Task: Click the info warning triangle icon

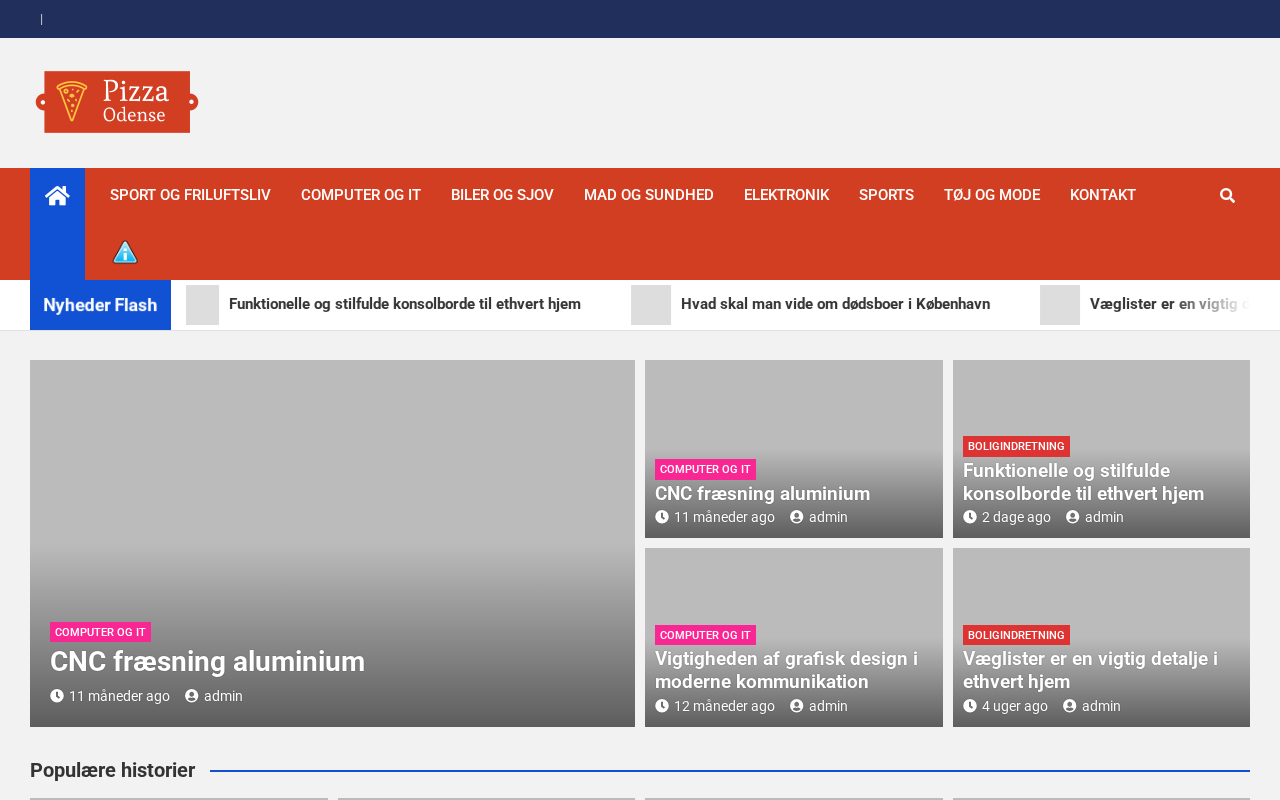Action: pyautogui.click(x=125, y=252)
